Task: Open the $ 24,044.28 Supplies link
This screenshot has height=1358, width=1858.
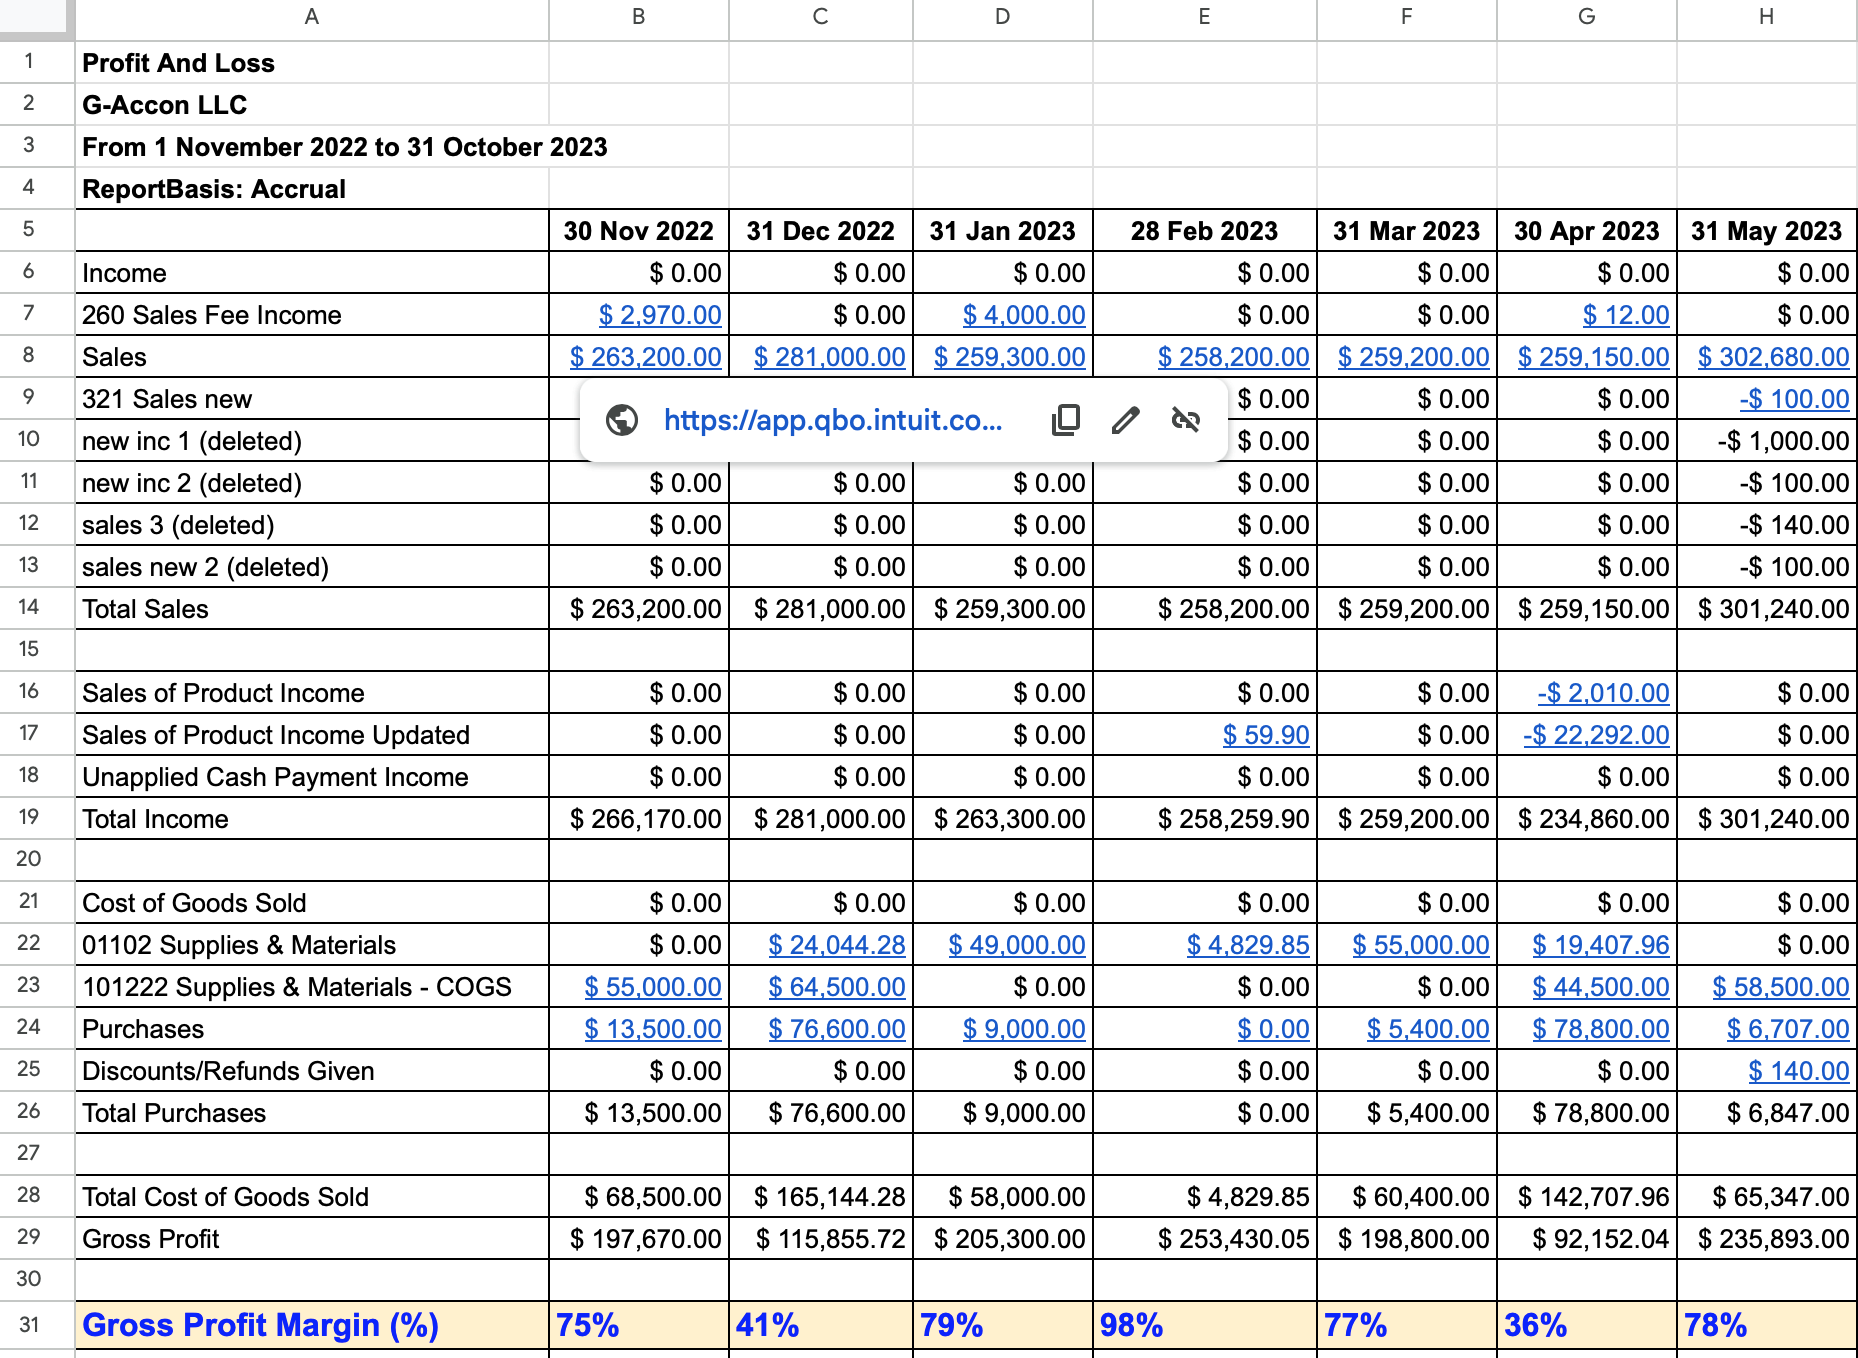Action: 836,945
